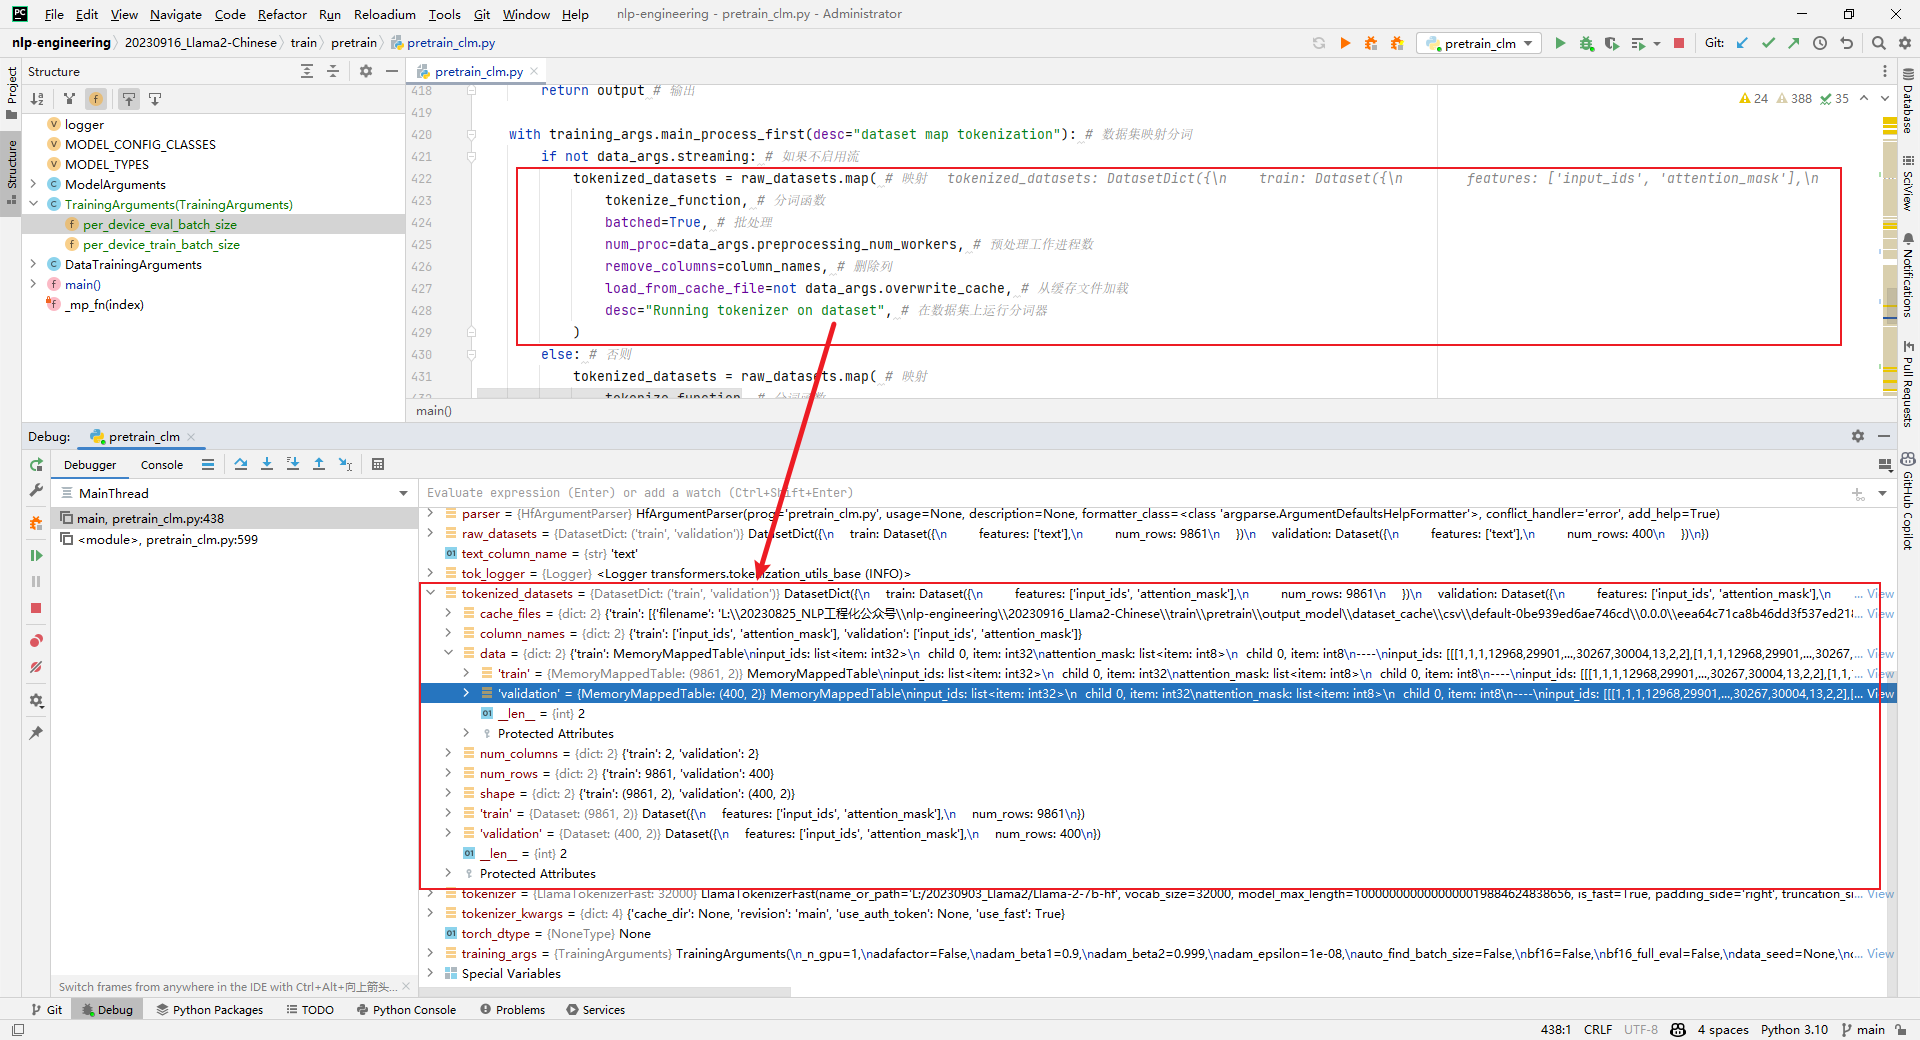The width and height of the screenshot is (1920, 1040).
Task: Click the Step Into debug icon
Action: click(267, 464)
